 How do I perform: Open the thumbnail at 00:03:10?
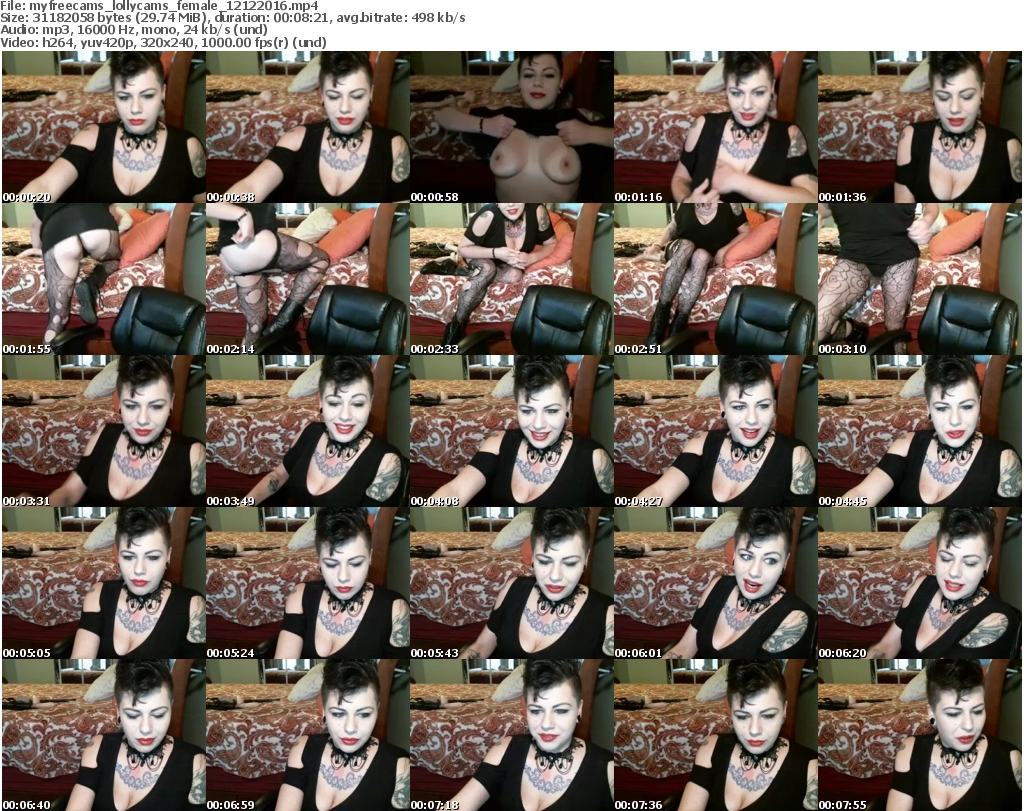point(920,279)
